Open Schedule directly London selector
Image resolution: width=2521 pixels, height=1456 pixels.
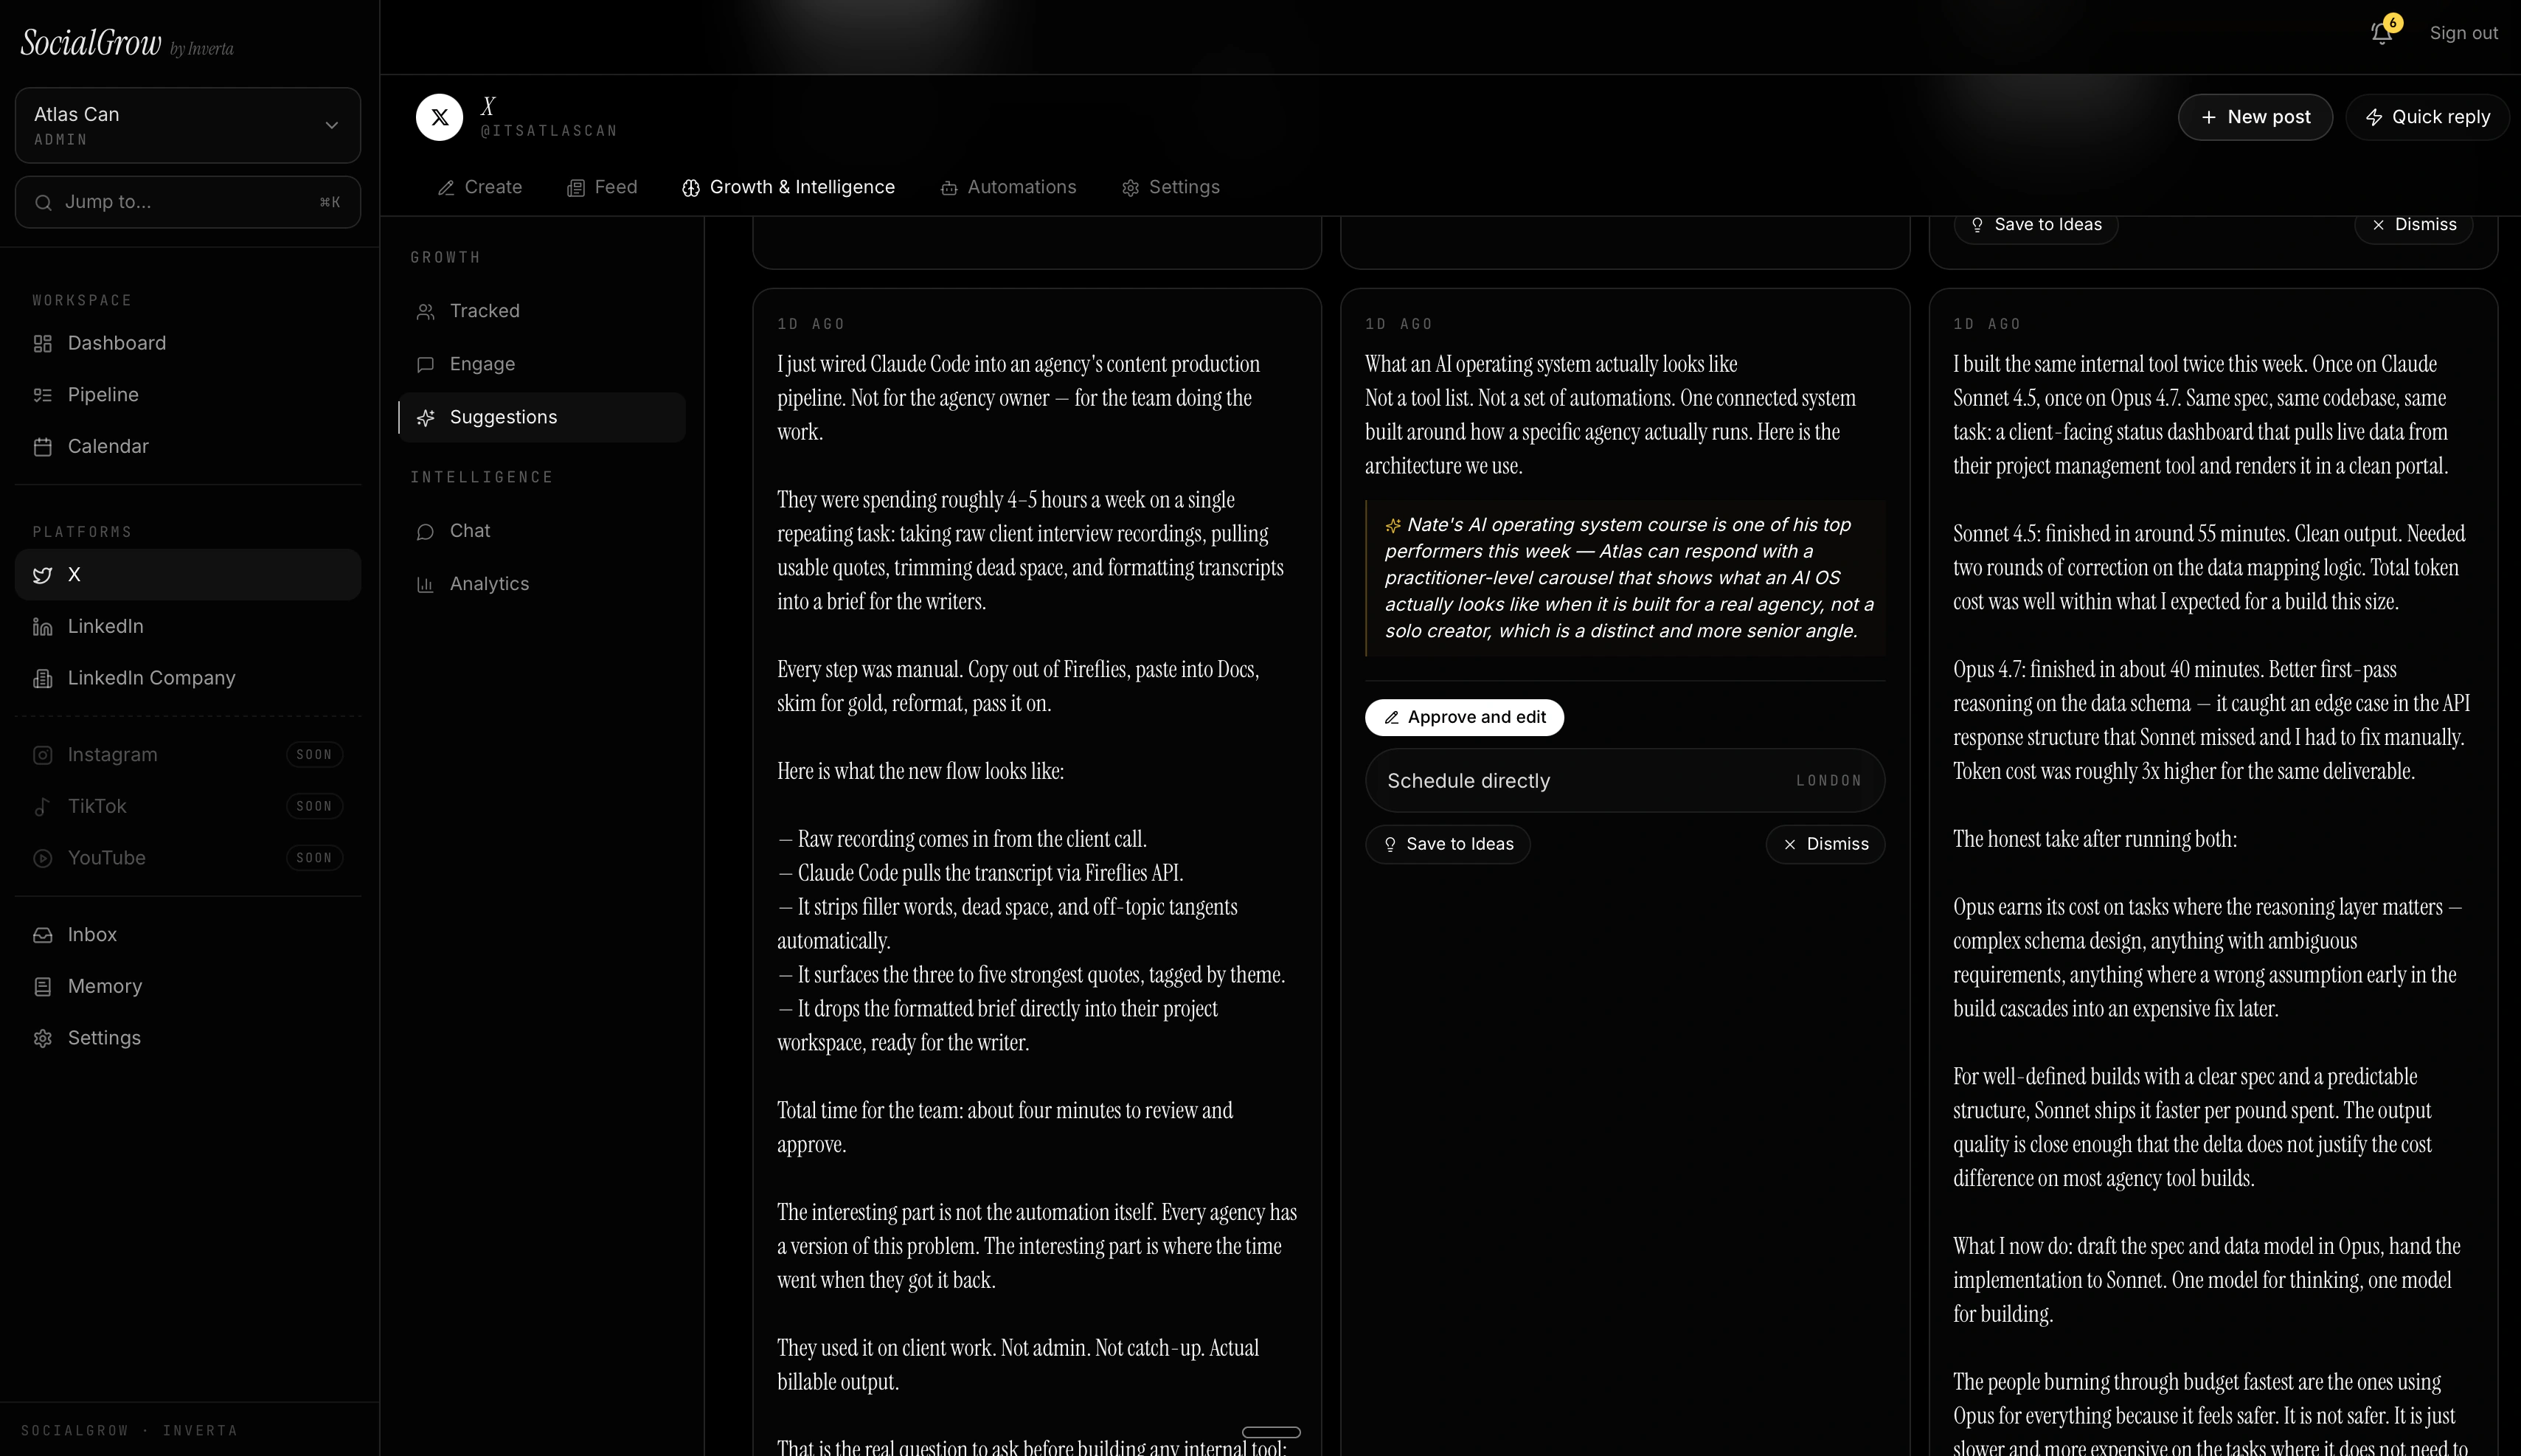tap(1625, 781)
